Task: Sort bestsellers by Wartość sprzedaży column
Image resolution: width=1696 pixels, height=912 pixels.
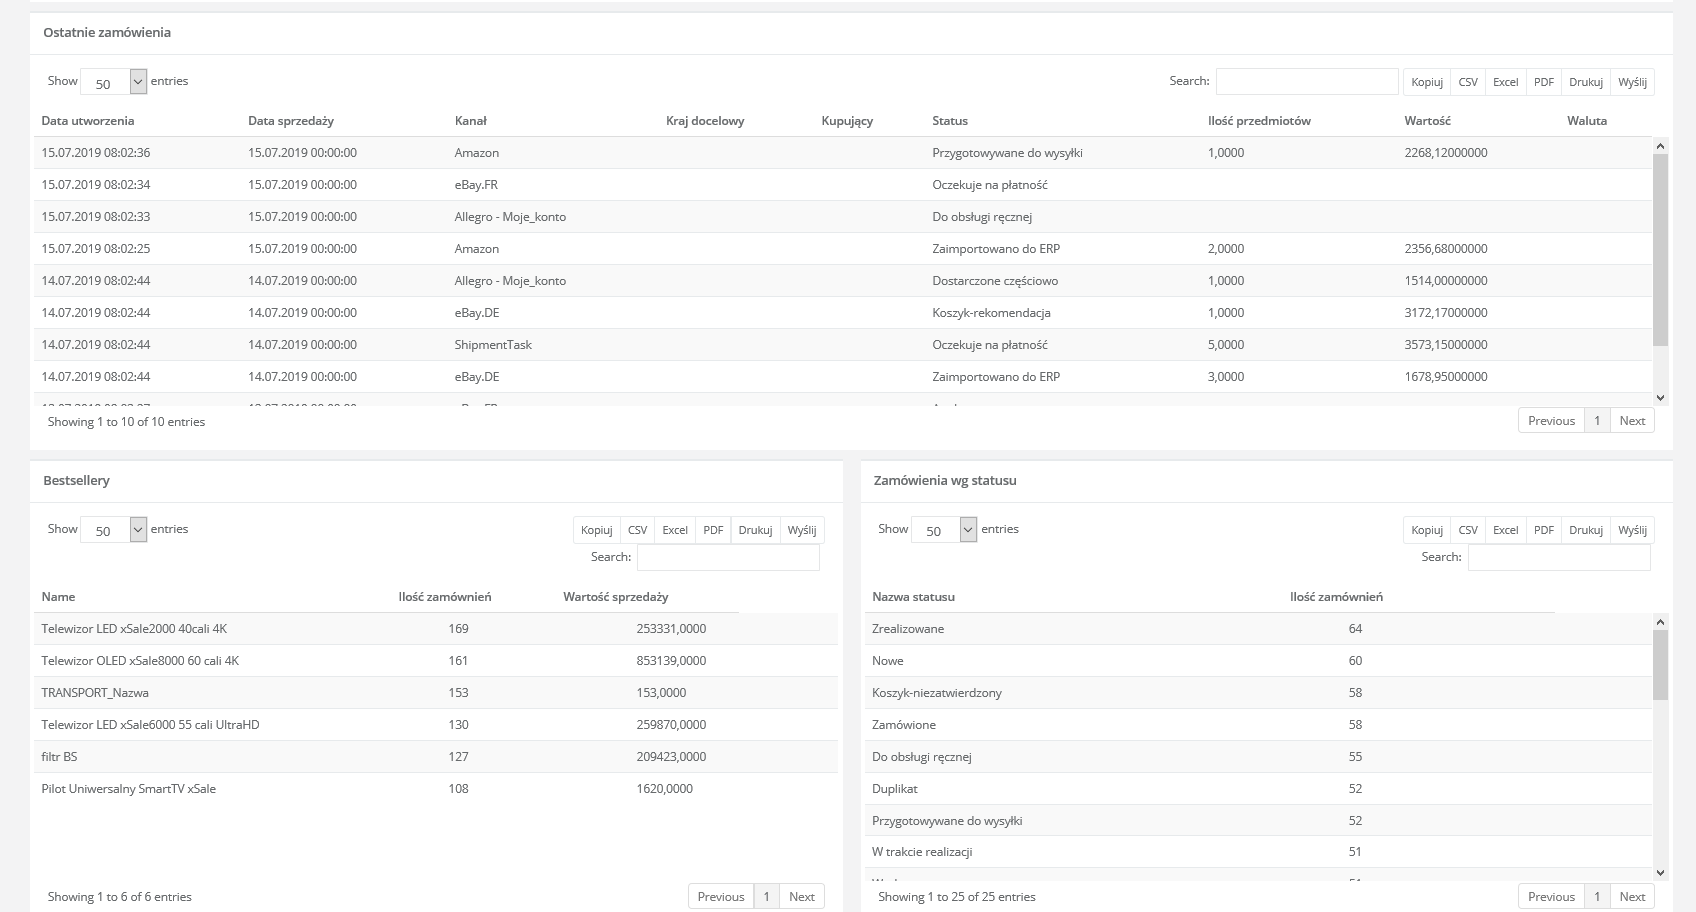Action: pos(615,597)
